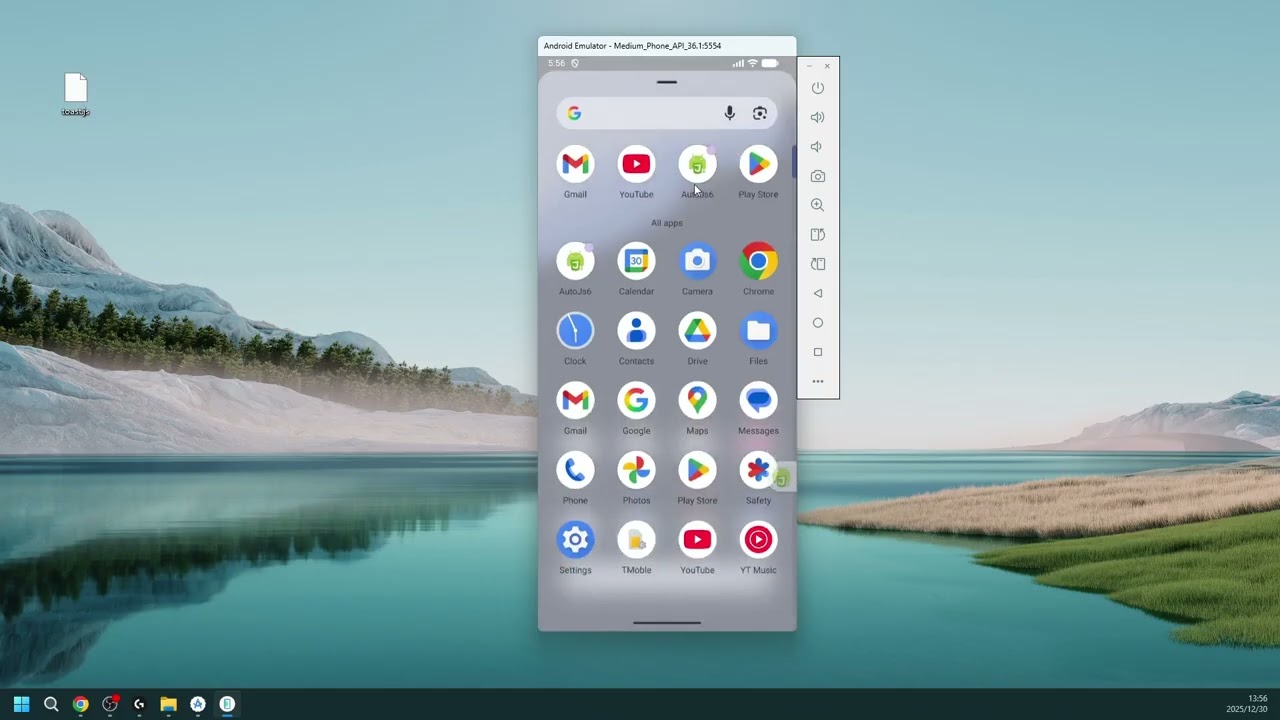Viewport: 1280px width, 720px height.
Task: Open OBS Studio from the taskbar
Action: pos(110,704)
